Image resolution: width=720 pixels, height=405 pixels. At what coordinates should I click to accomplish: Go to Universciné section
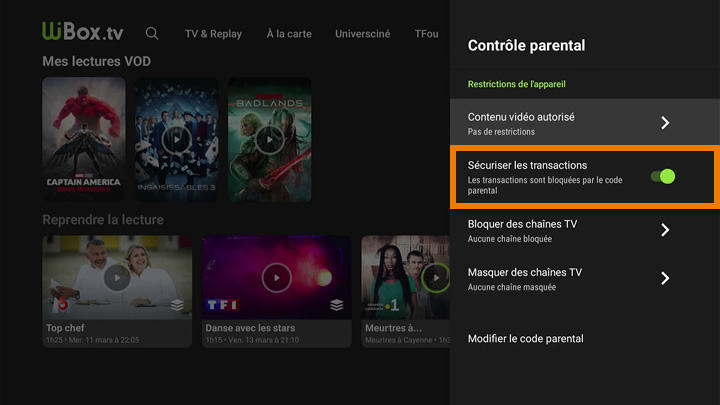tap(363, 34)
